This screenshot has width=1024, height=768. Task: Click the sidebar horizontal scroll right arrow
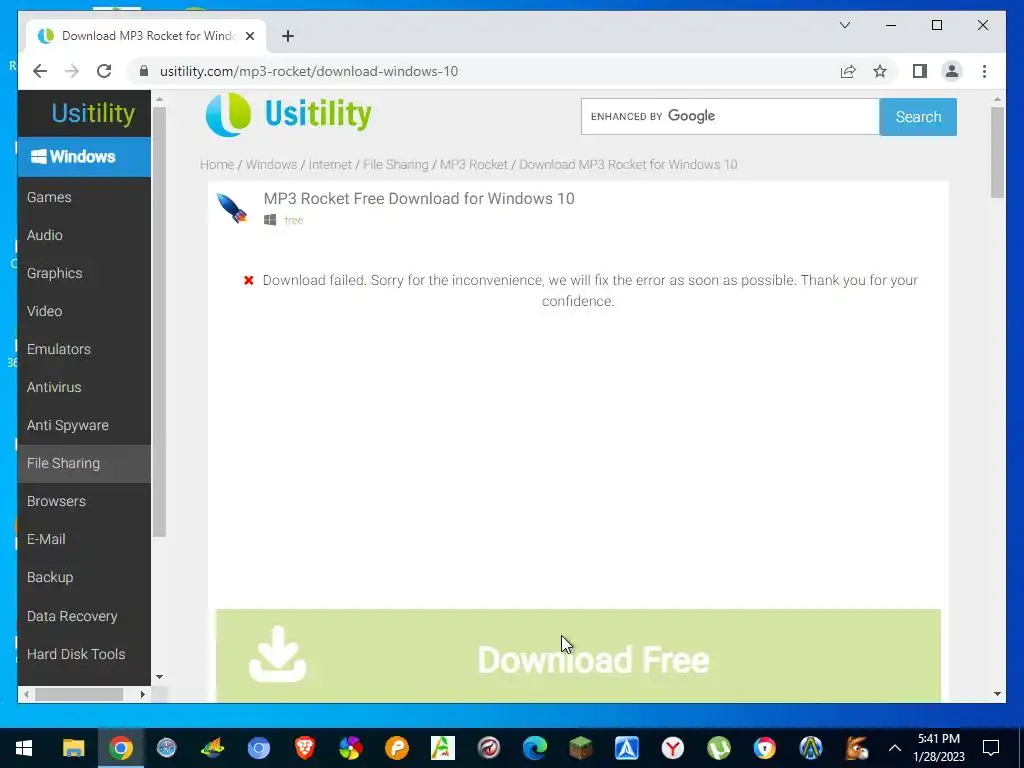pyautogui.click(x=142, y=694)
